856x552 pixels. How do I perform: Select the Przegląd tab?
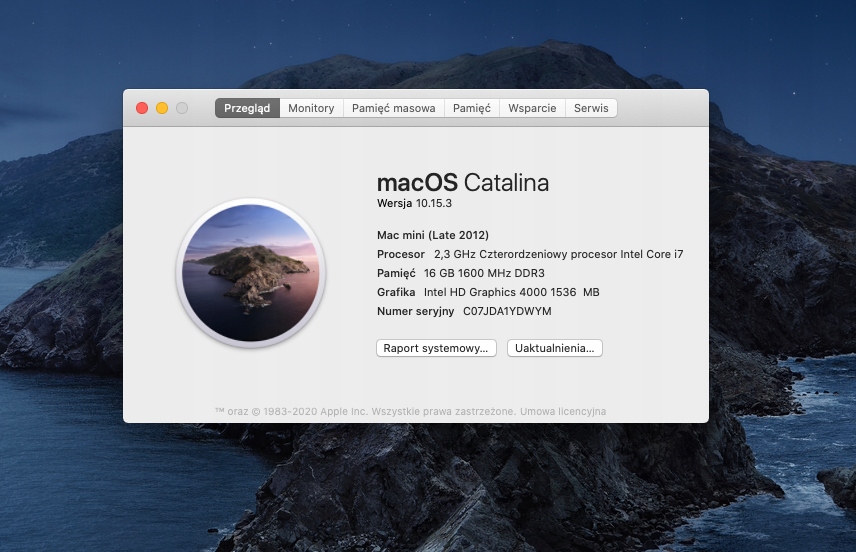point(247,108)
